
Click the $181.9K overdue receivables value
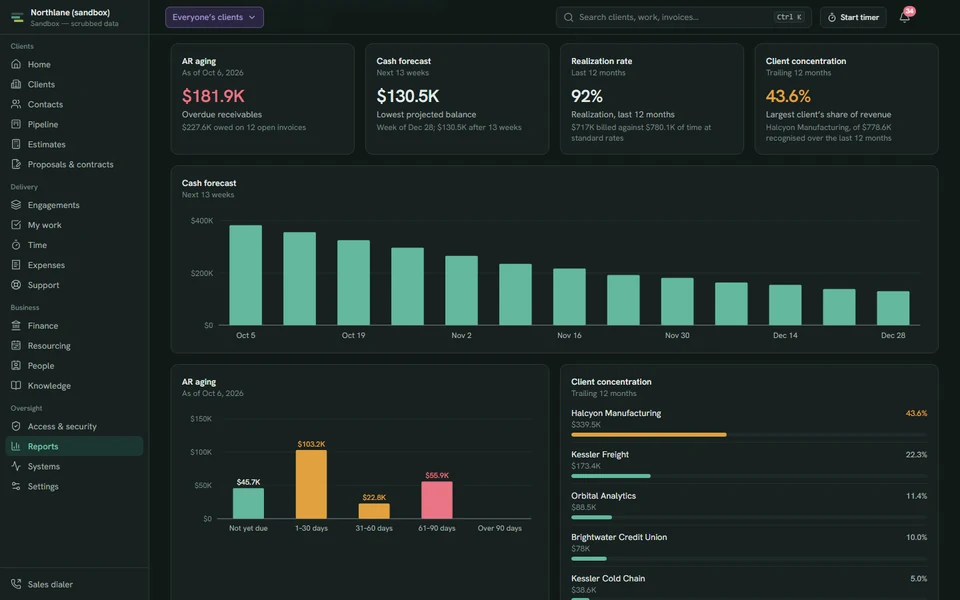point(213,96)
